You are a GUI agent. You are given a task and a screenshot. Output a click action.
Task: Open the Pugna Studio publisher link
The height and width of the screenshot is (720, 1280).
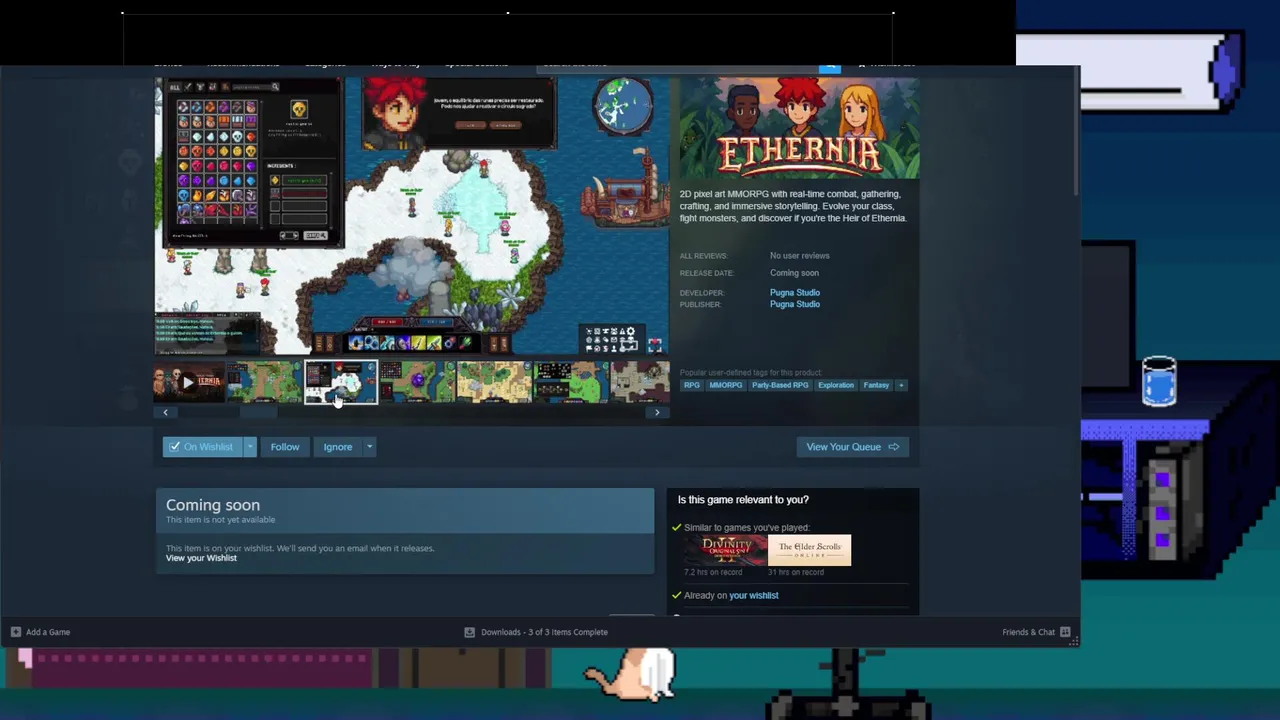[795, 304]
